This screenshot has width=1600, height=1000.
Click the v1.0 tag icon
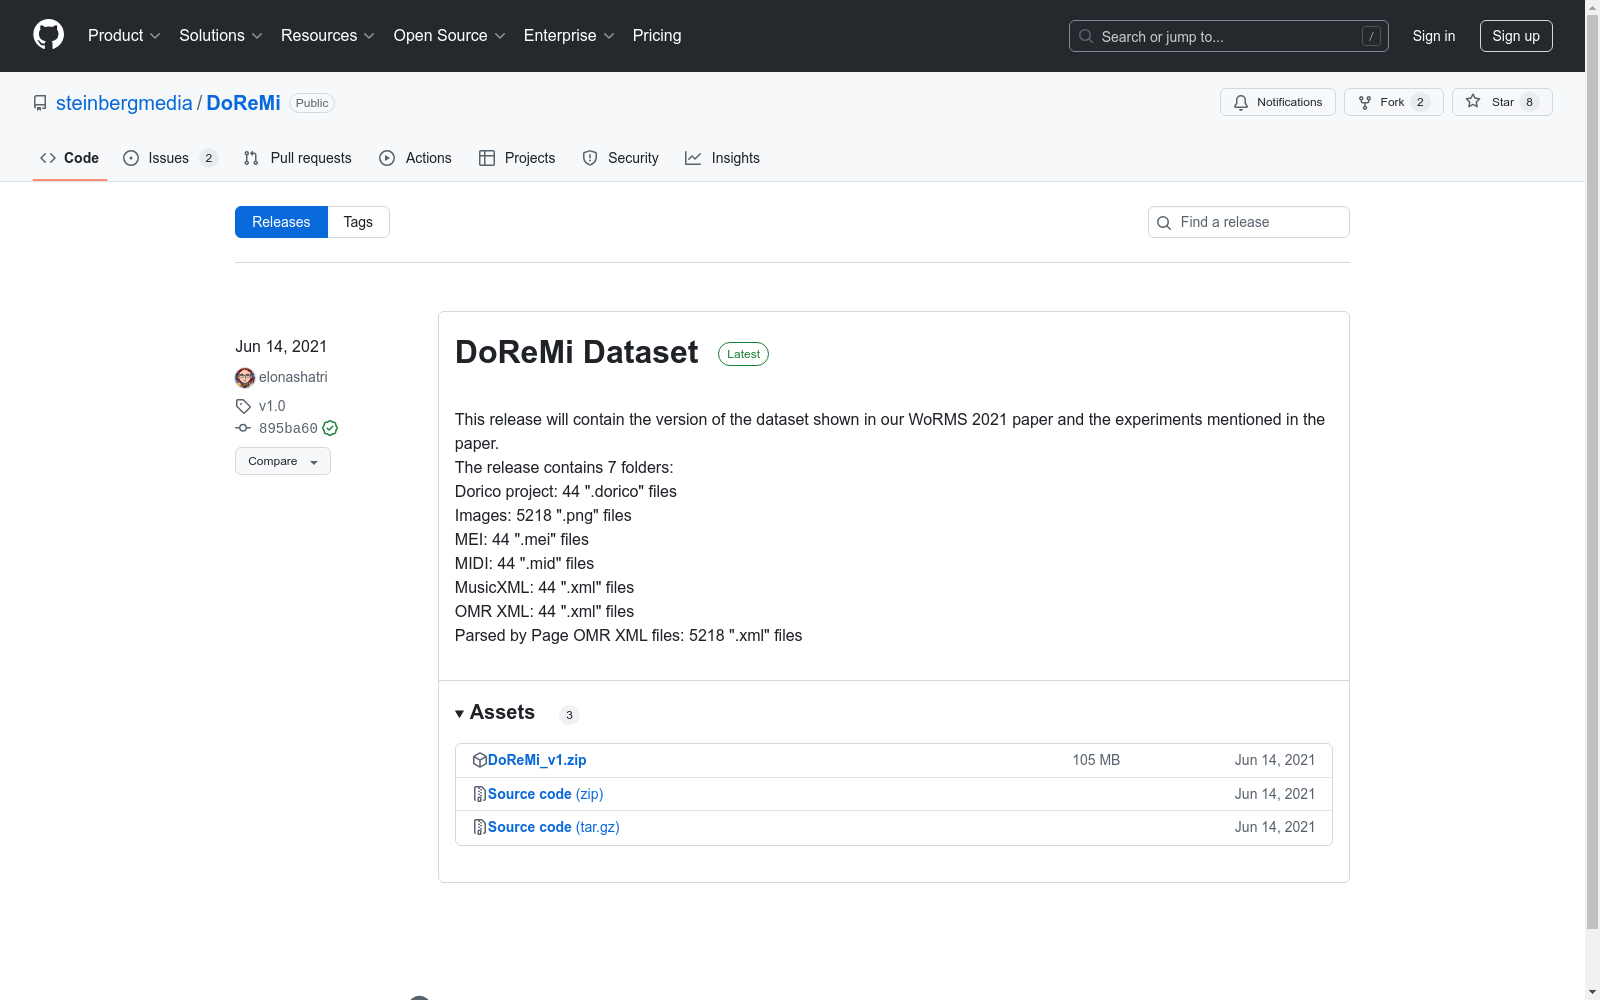243,406
